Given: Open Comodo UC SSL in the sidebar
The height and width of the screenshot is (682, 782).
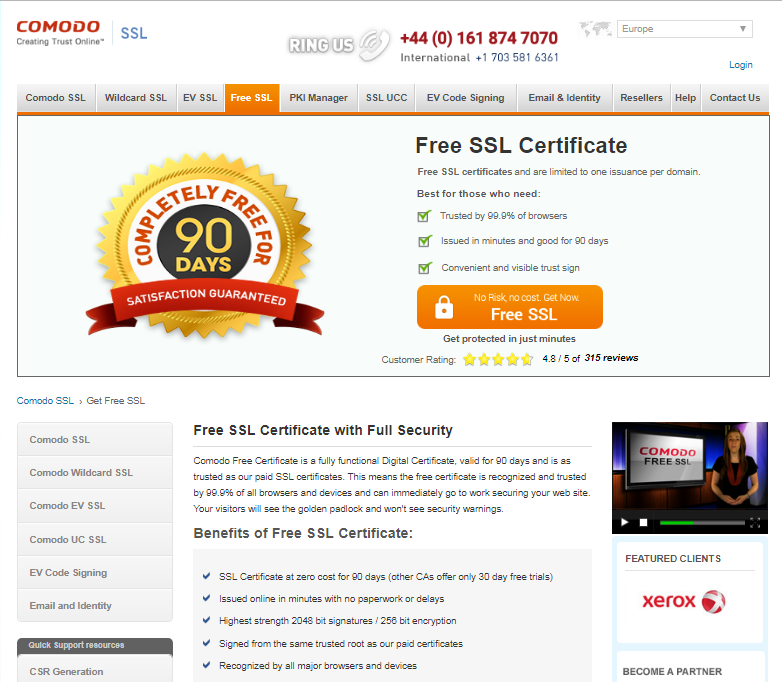Looking at the screenshot, I should coord(95,539).
